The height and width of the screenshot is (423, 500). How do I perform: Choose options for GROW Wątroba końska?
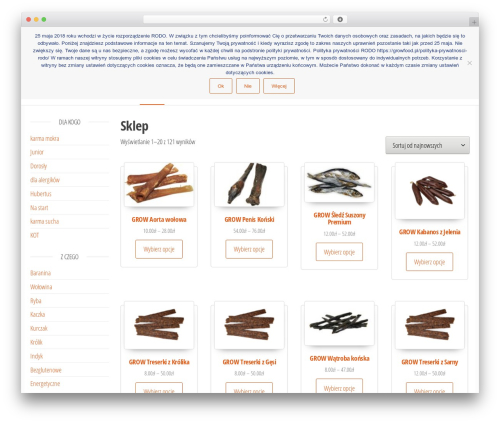[339, 387]
